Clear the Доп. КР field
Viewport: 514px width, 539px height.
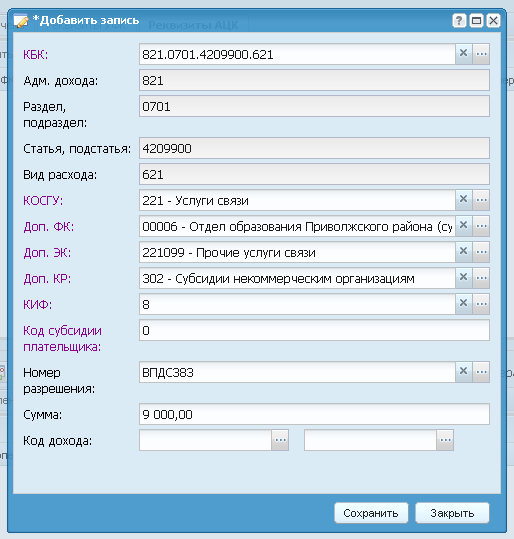tap(463, 278)
